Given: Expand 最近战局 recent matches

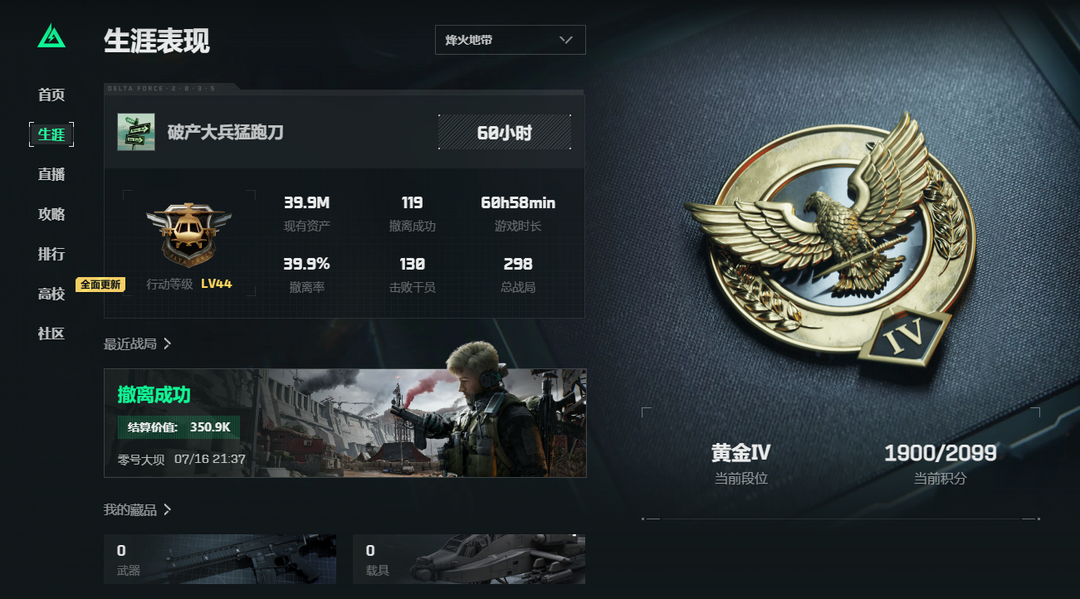Looking at the screenshot, I should coord(137,344).
